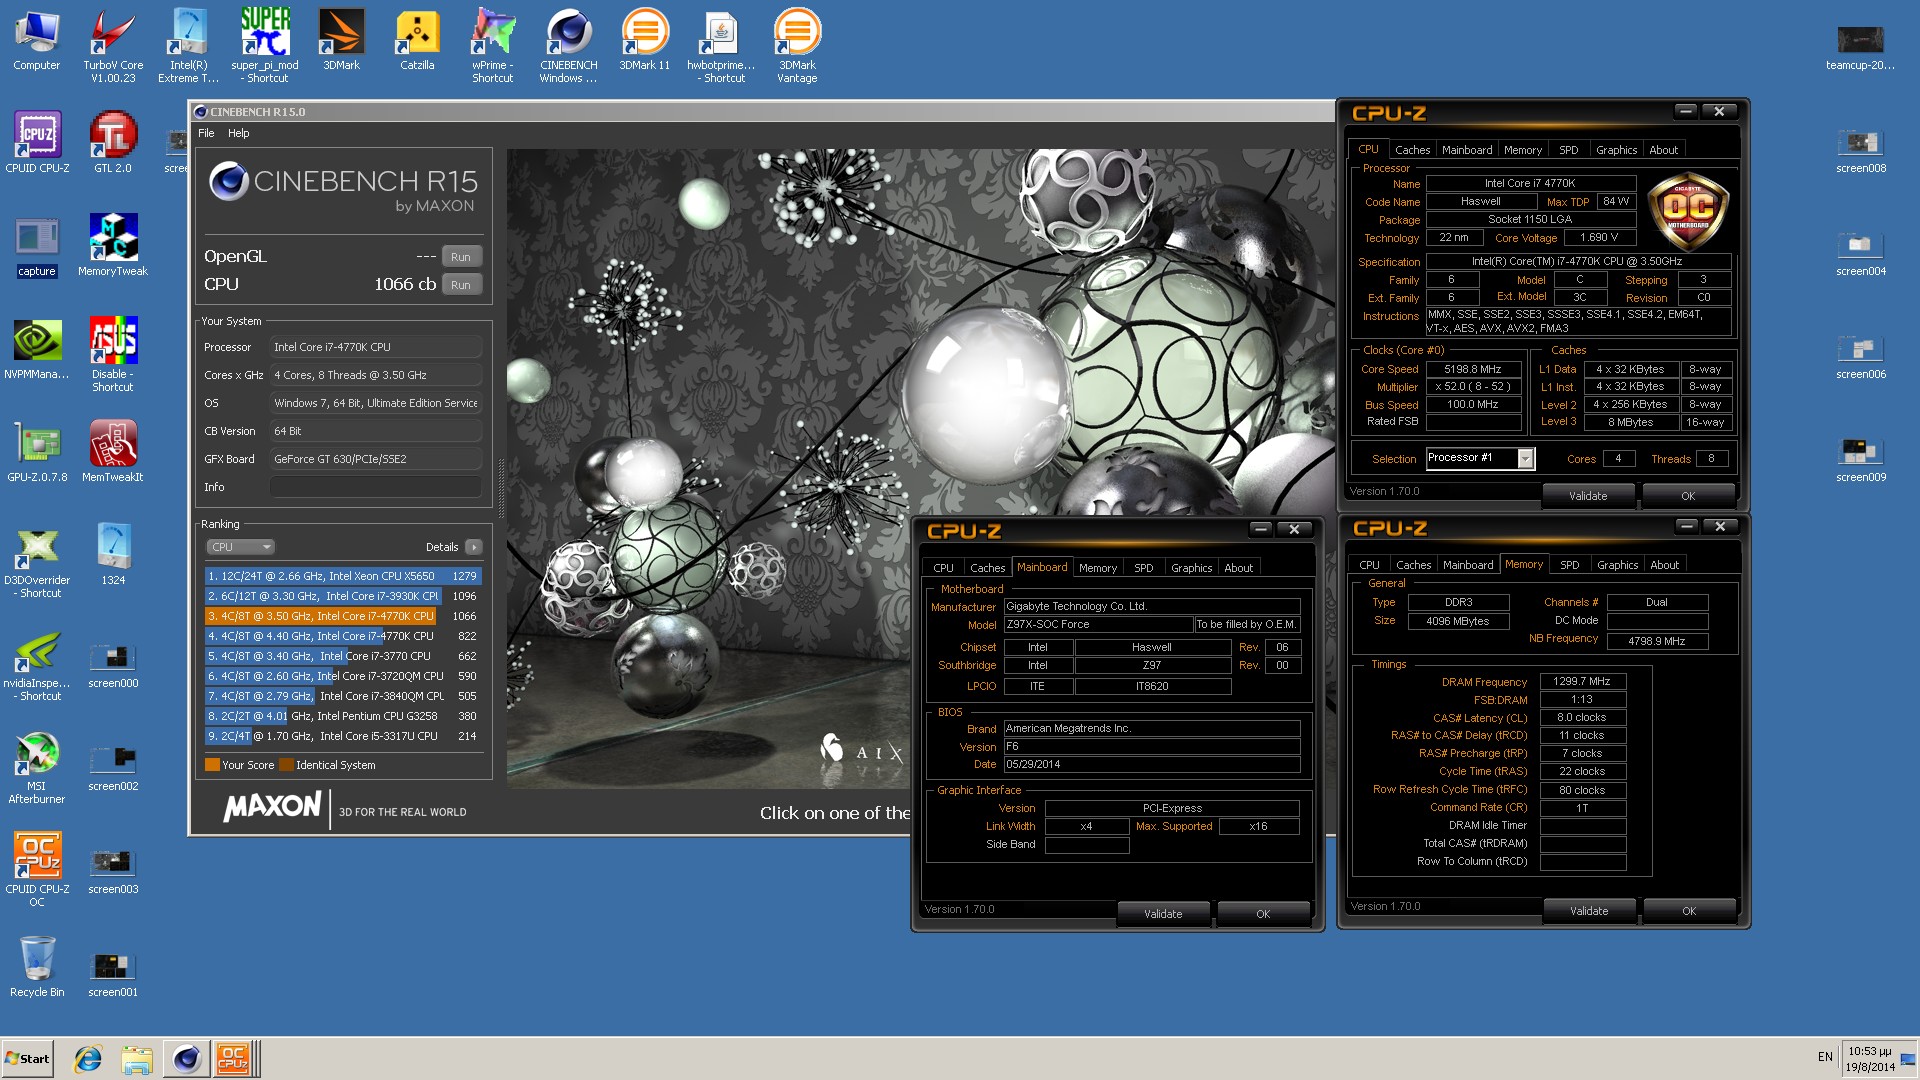Open Memory tab in Mainboard CPU-Z window
1920x1080 pixels.
(1098, 568)
